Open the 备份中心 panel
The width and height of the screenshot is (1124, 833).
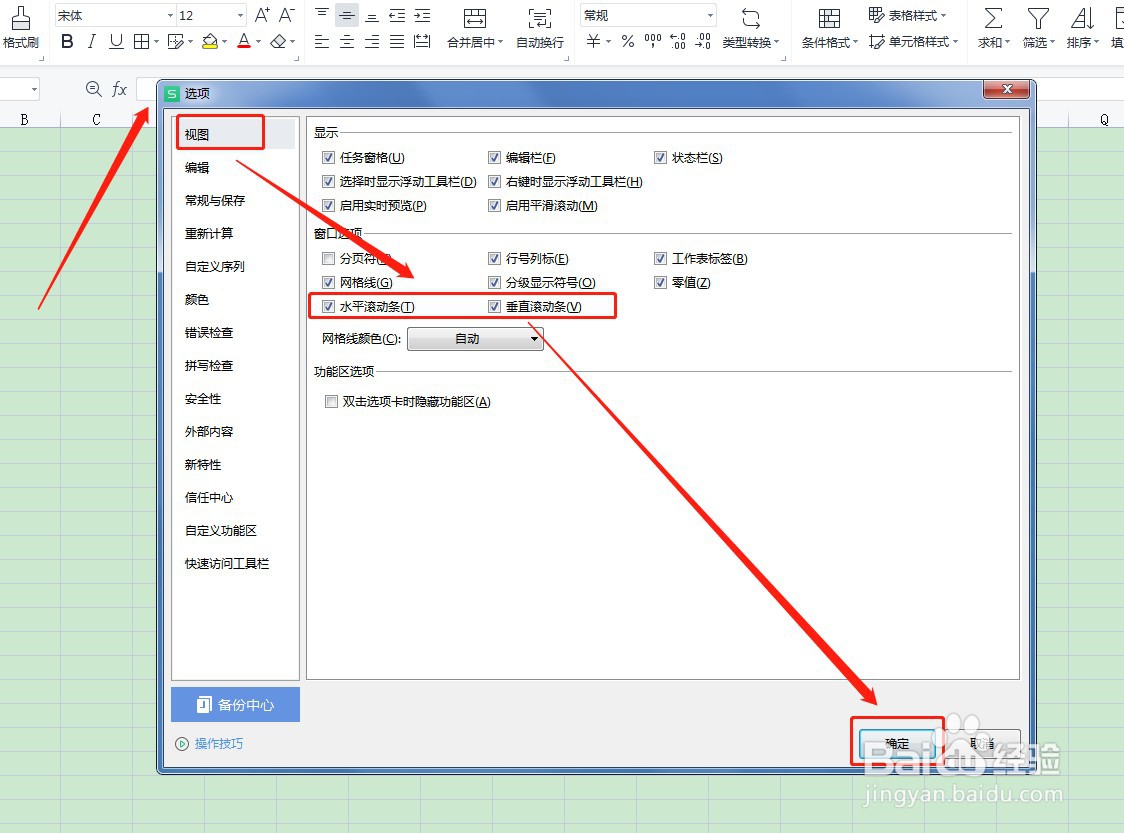235,705
